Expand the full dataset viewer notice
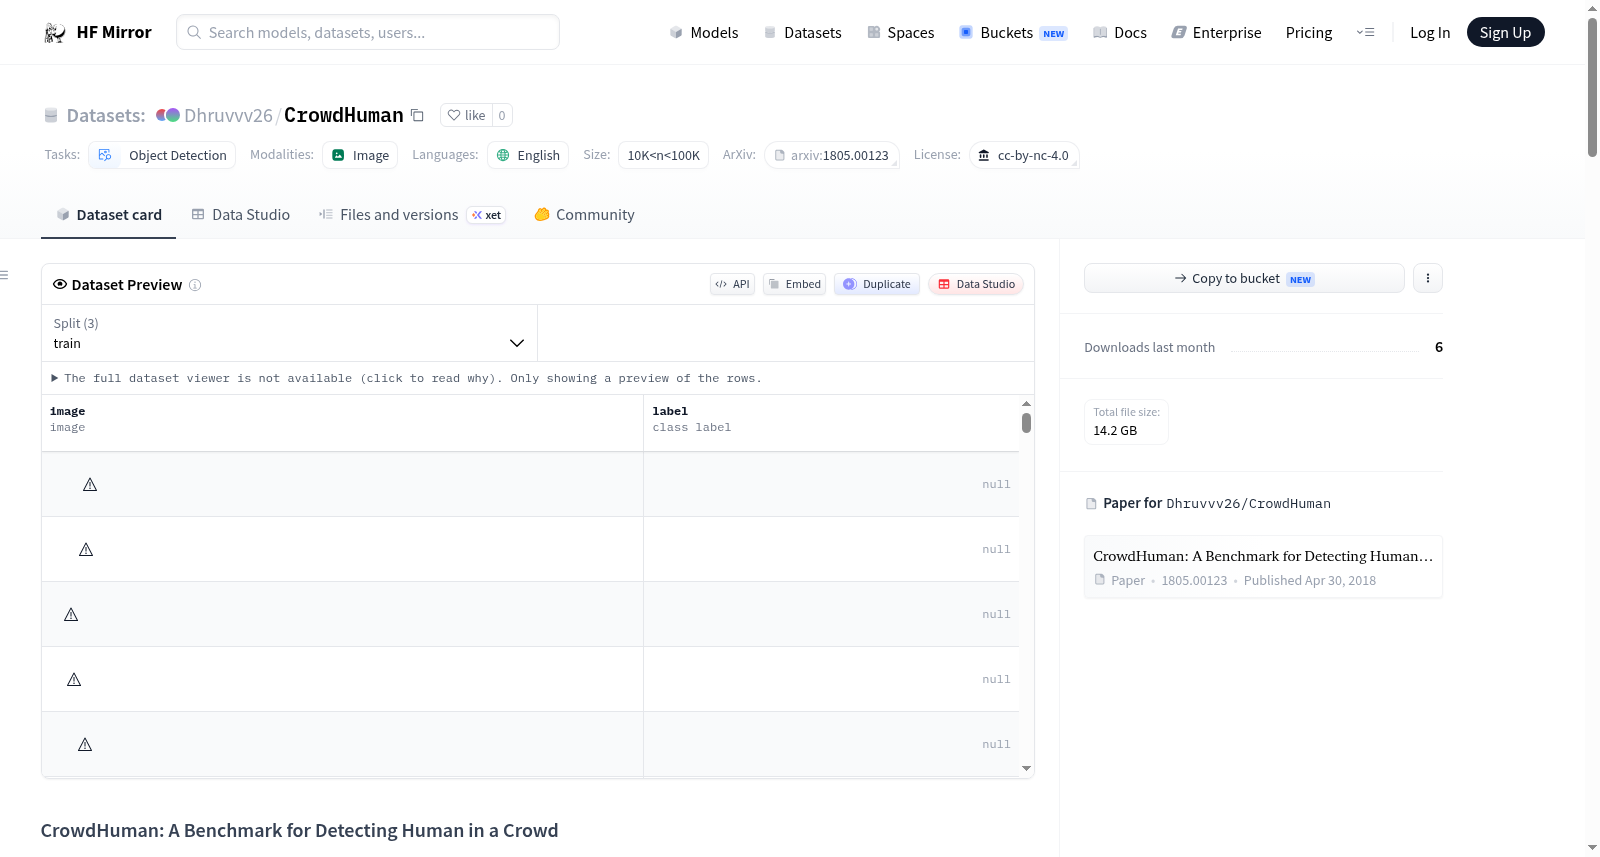 406,378
